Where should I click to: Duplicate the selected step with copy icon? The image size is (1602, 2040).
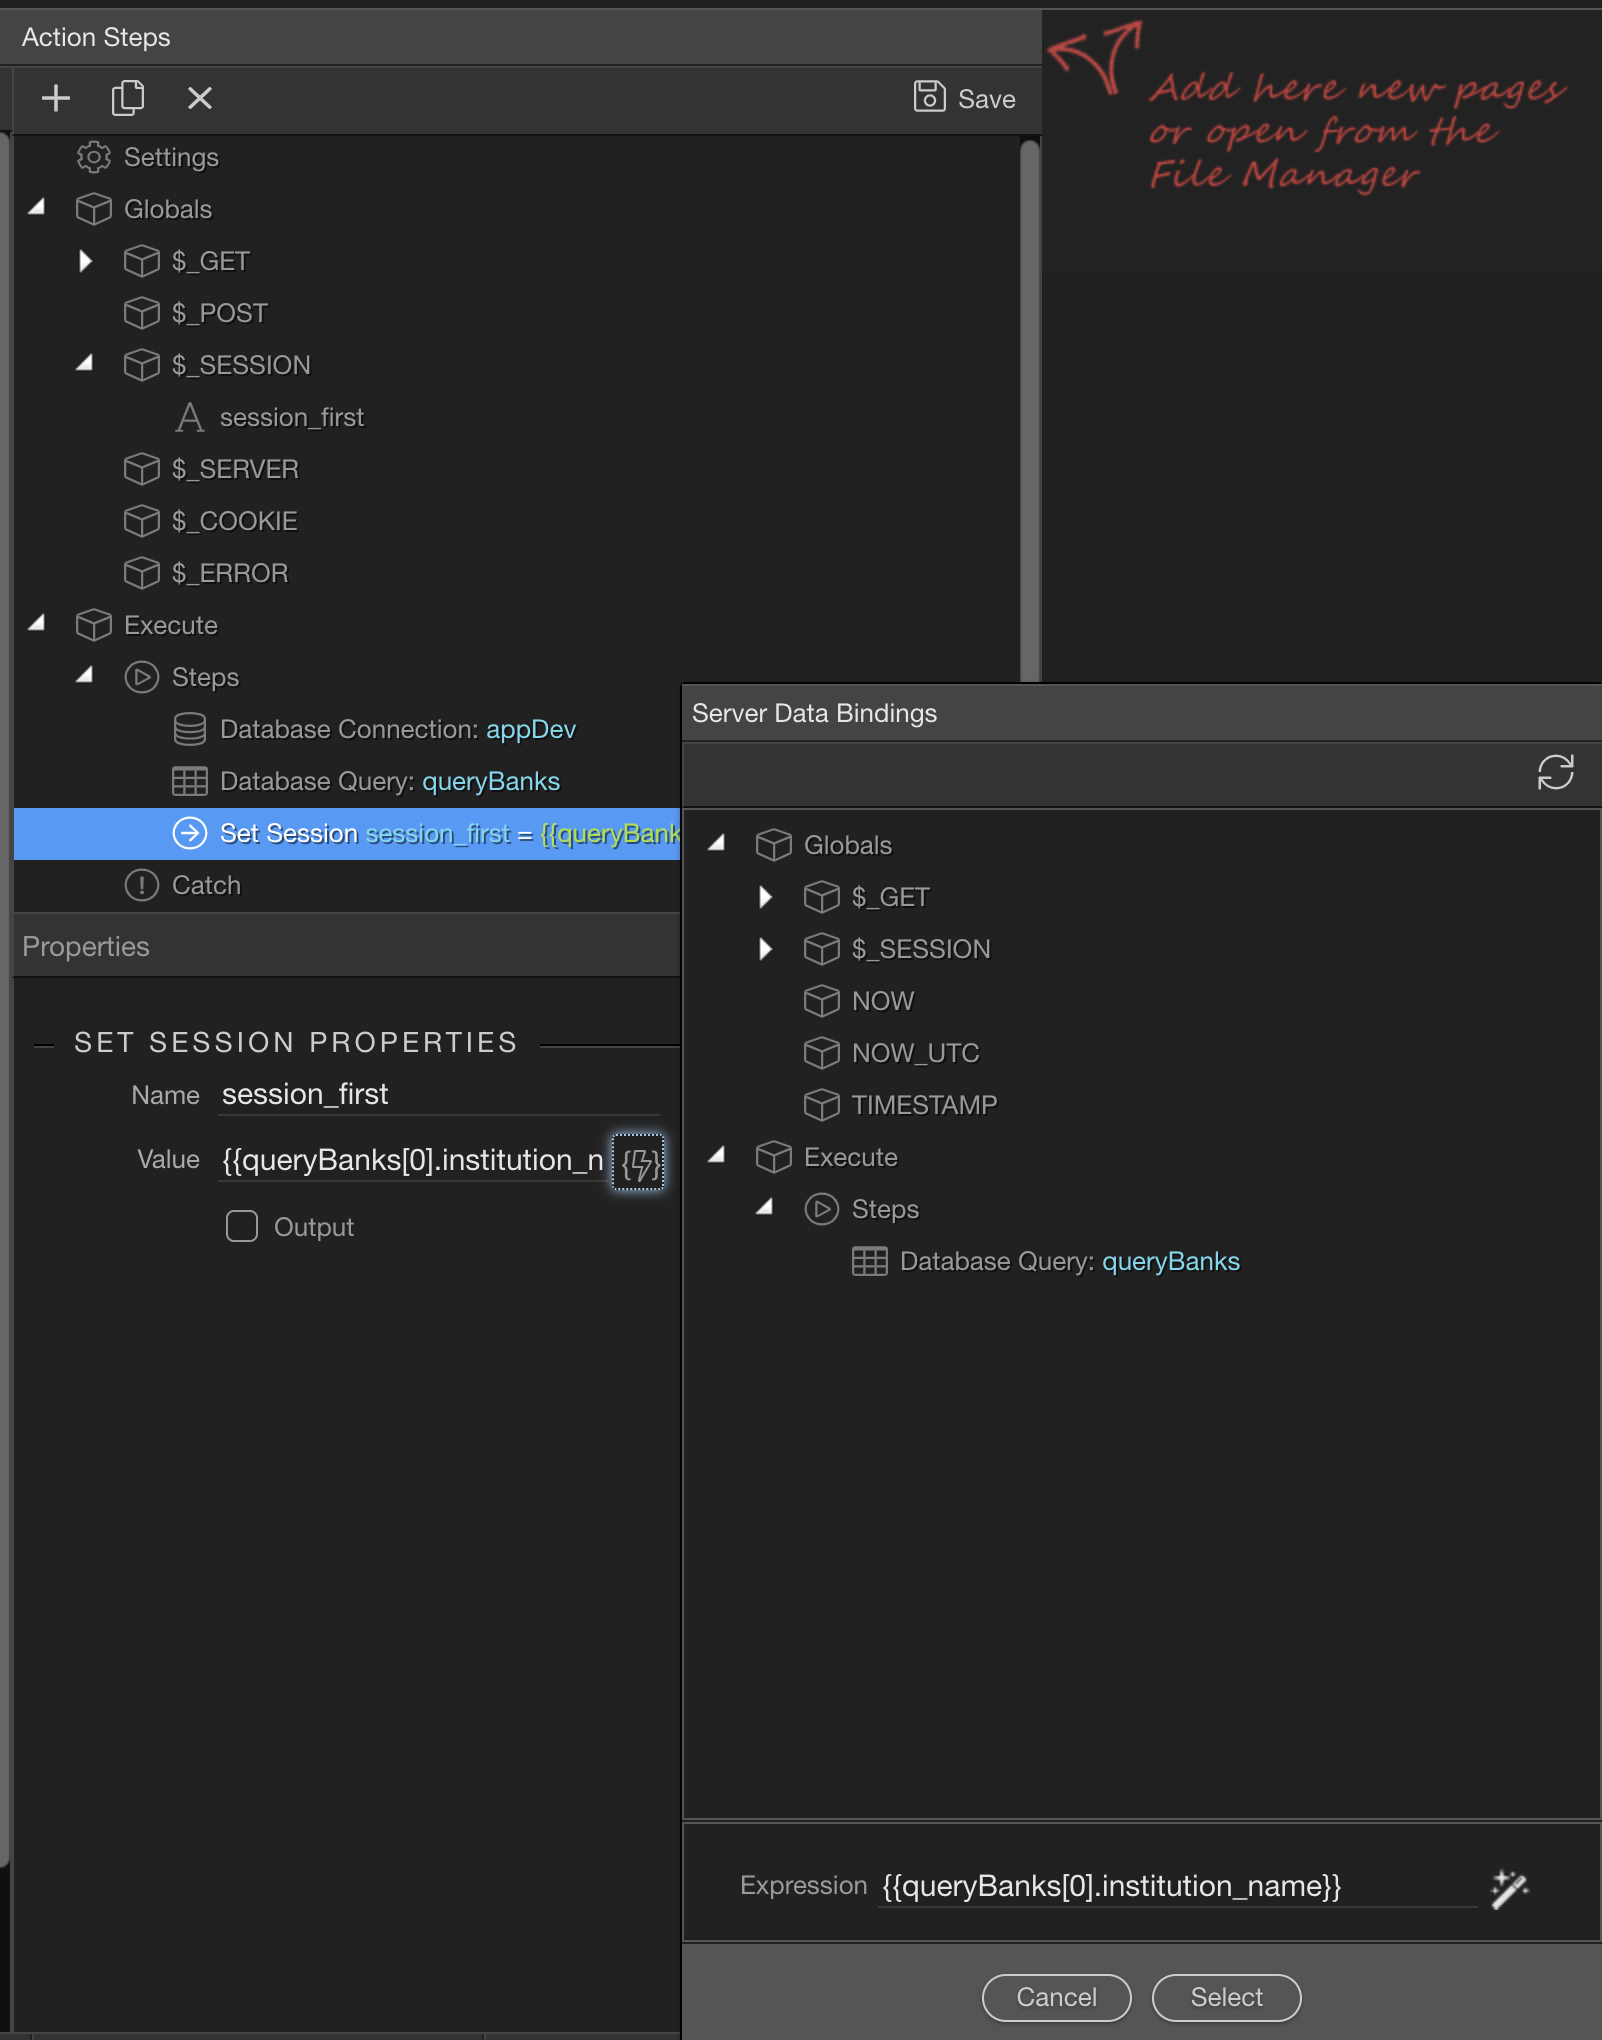[128, 98]
